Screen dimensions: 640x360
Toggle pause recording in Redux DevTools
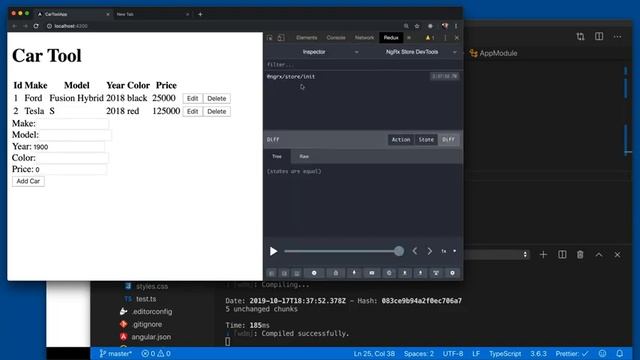tap(314, 273)
